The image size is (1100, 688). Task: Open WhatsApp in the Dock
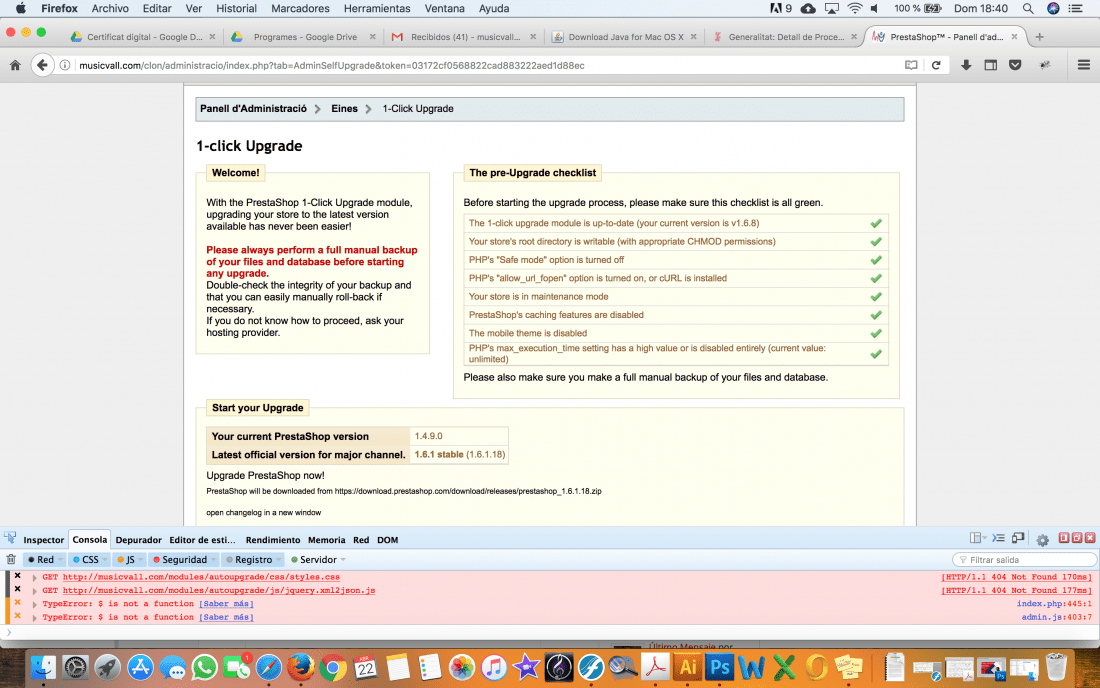pos(205,667)
